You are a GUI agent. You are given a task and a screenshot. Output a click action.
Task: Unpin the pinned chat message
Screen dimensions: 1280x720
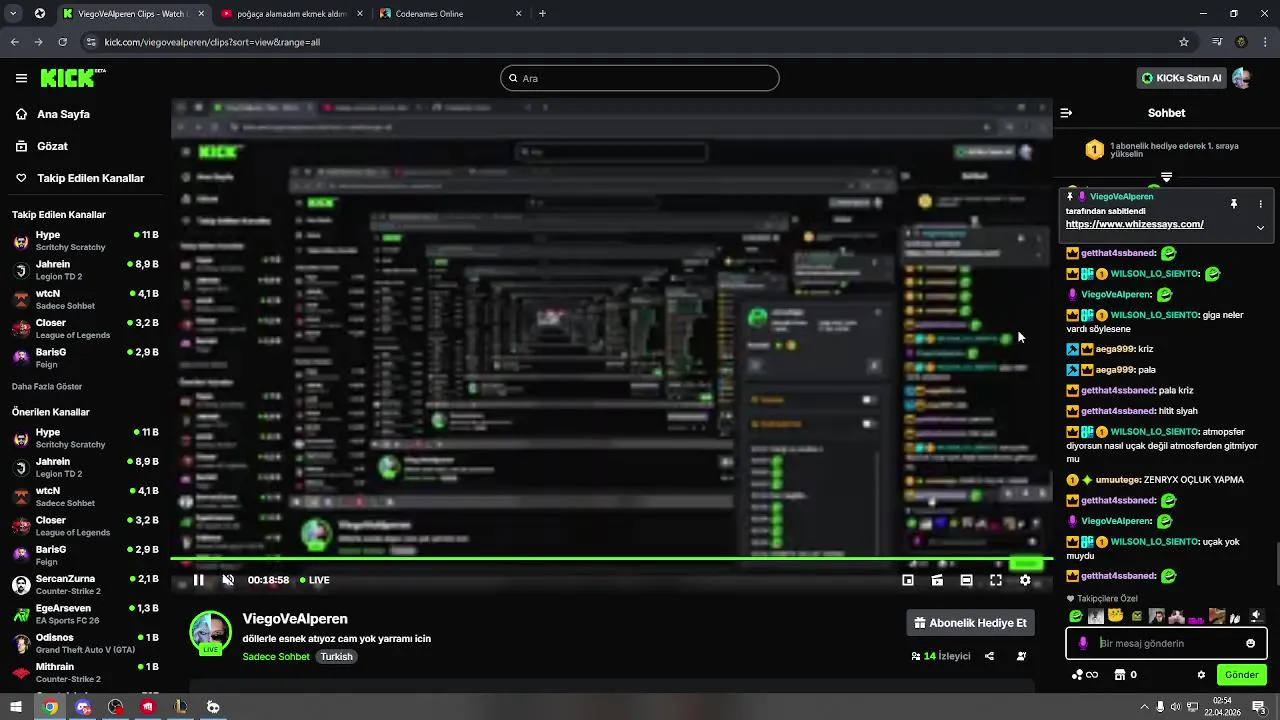pyautogui.click(x=1234, y=204)
